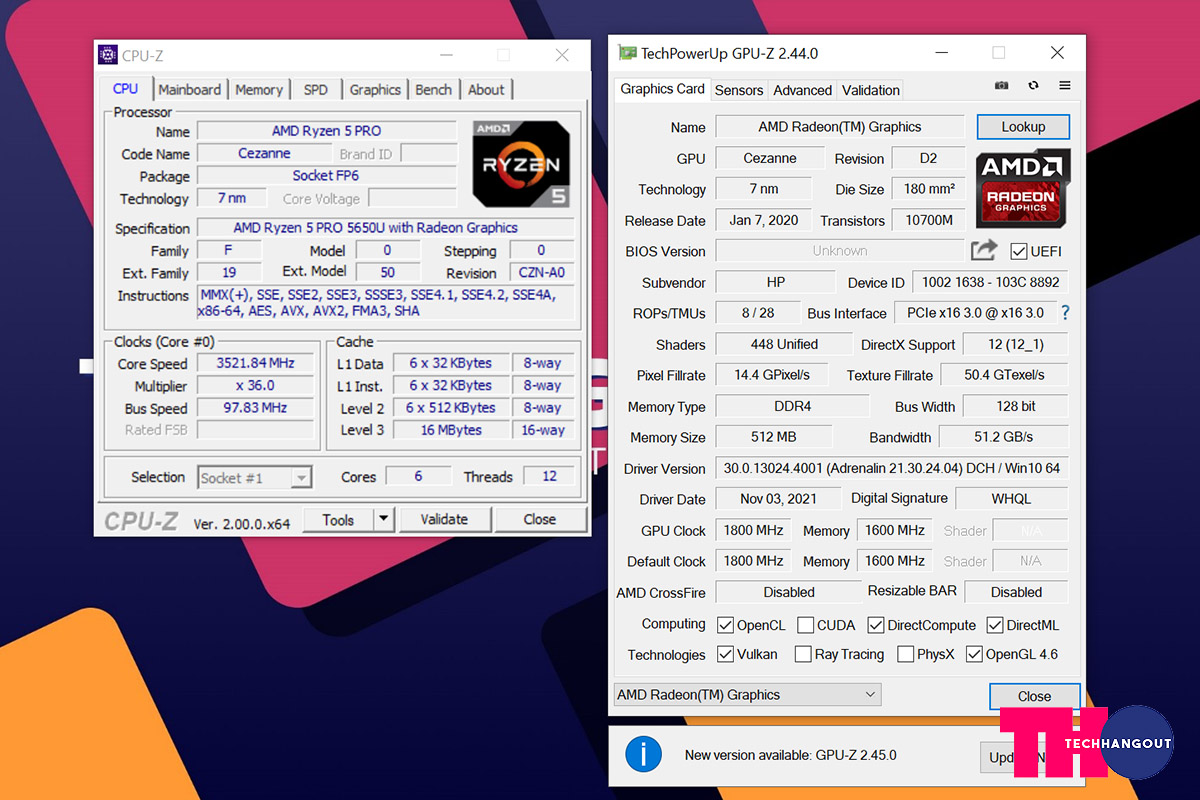This screenshot has height=800, width=1200.
Task: Click the Release Date Jan 7, 2020 value
Action: tap(764, 220)
